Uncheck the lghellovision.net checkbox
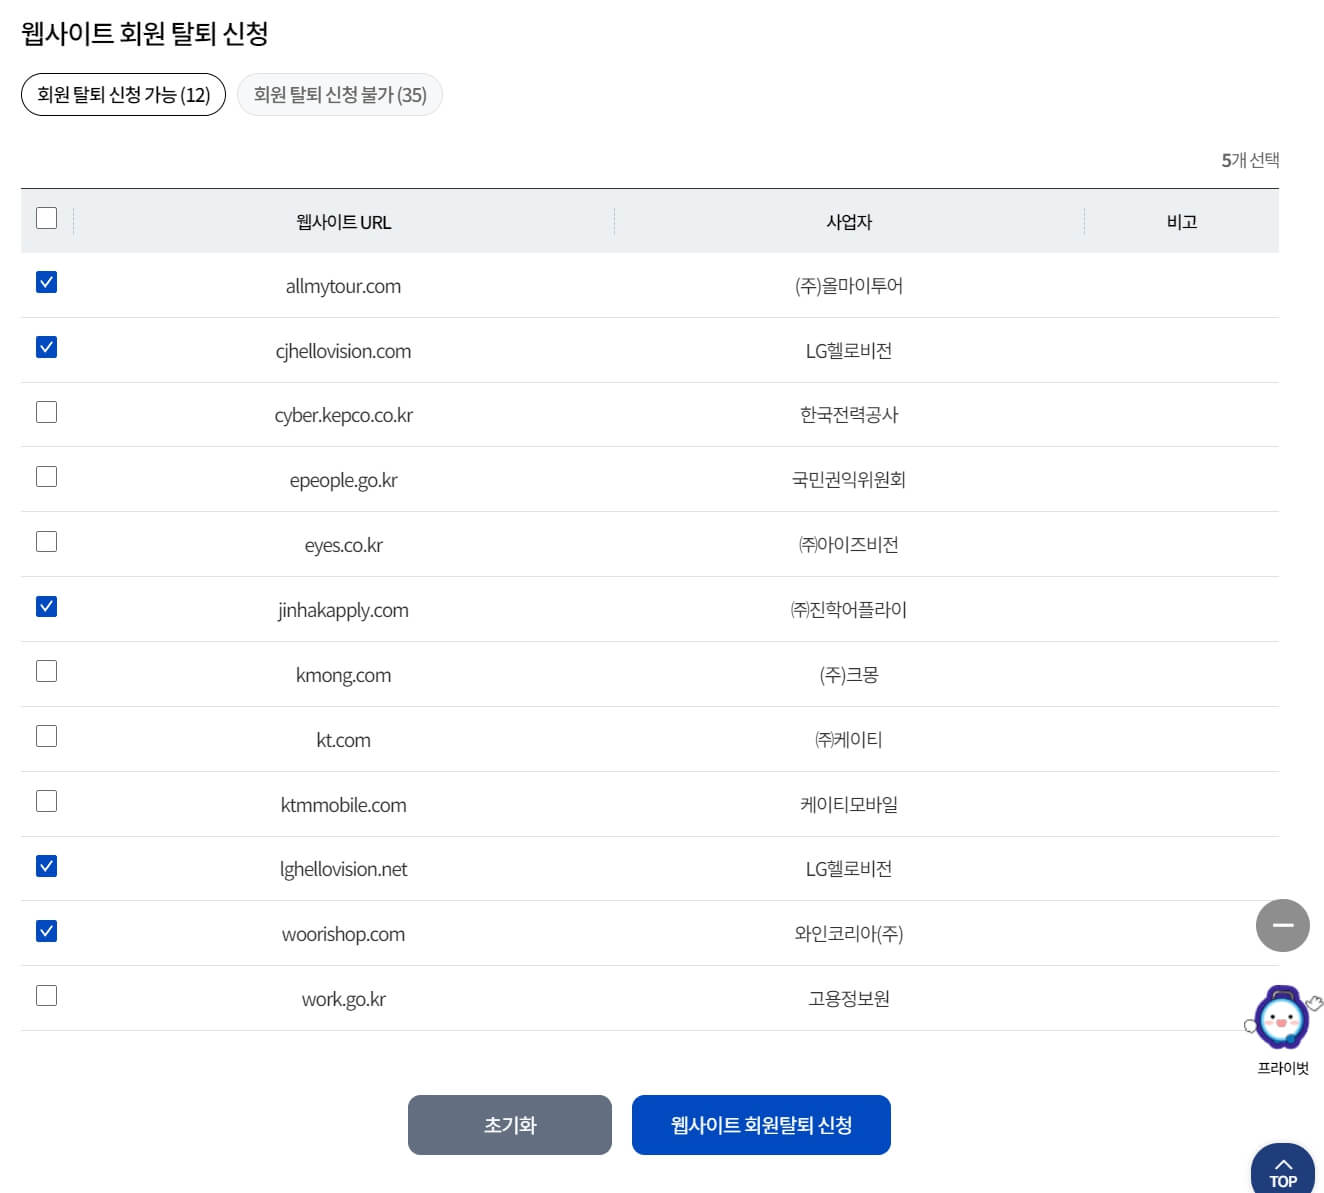The width and height of the screenshot is (1324, 1193). [46, 864]
